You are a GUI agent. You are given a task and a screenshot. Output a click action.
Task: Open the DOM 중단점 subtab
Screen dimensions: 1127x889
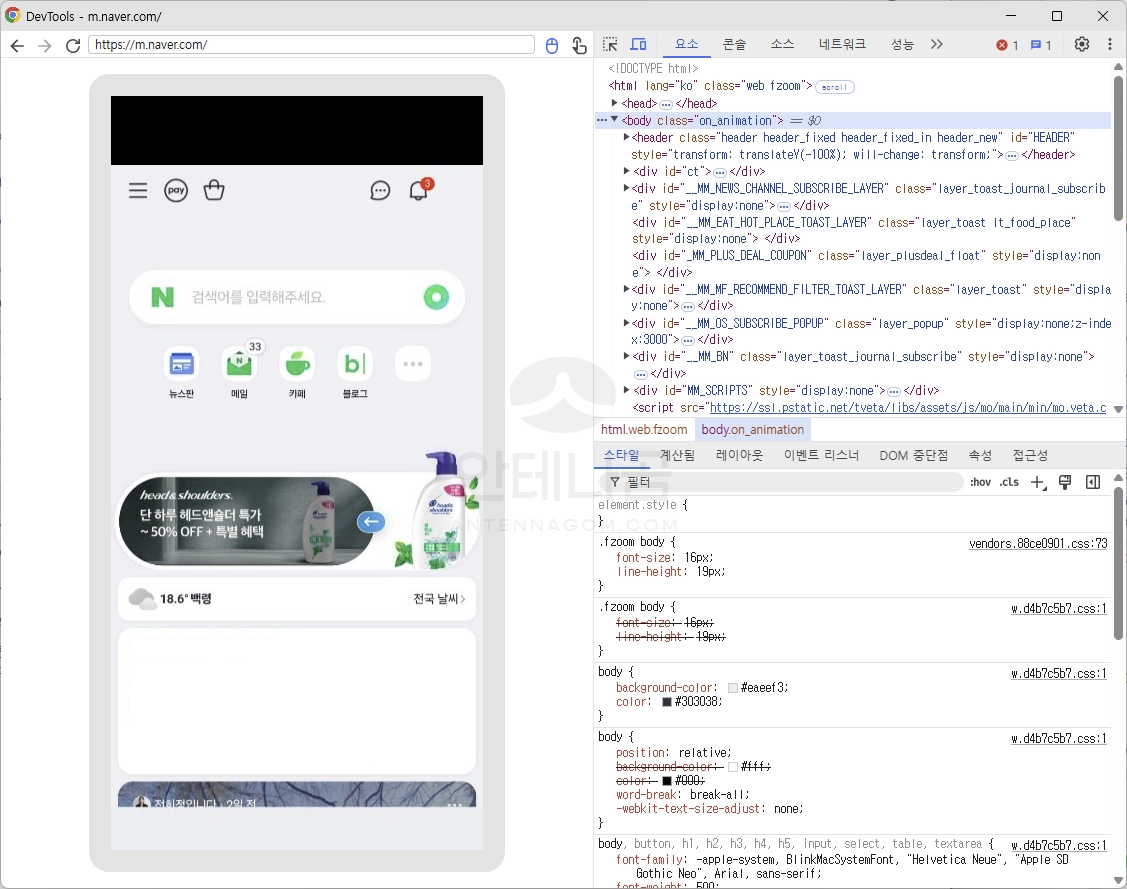[x=914, y=455]
